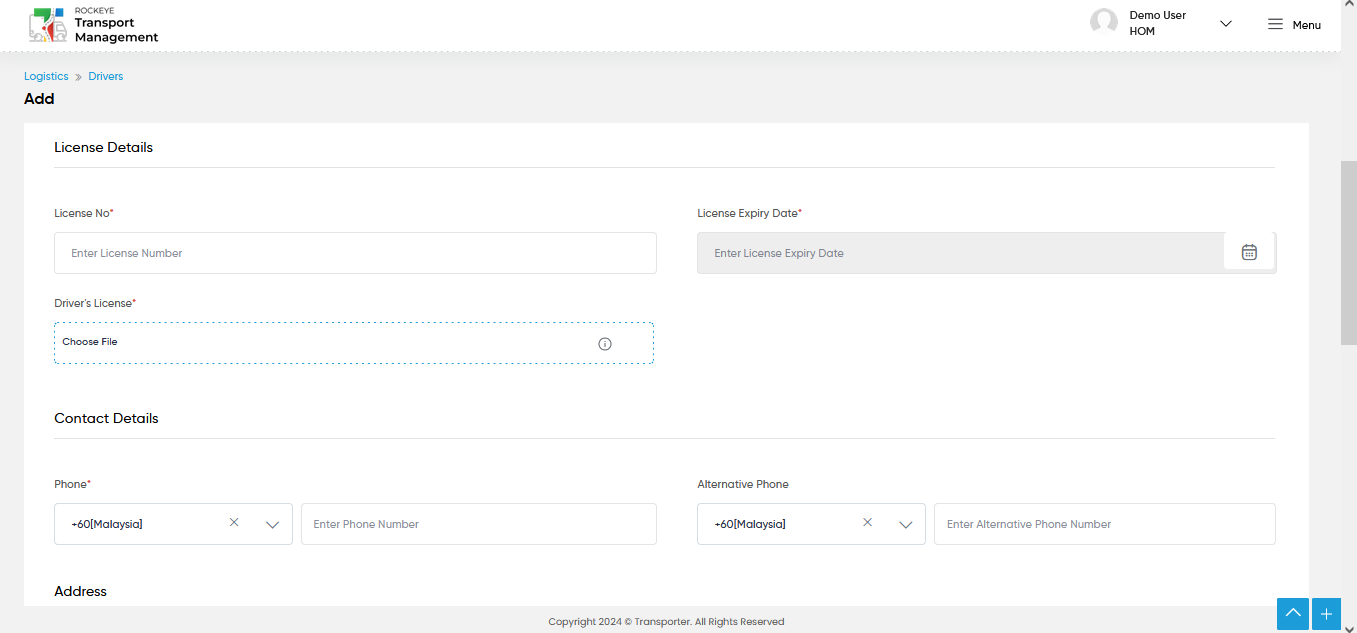1357x633 pixels.
Task: Go to Drivers breadcrumb link
Action: pos(106,76)
